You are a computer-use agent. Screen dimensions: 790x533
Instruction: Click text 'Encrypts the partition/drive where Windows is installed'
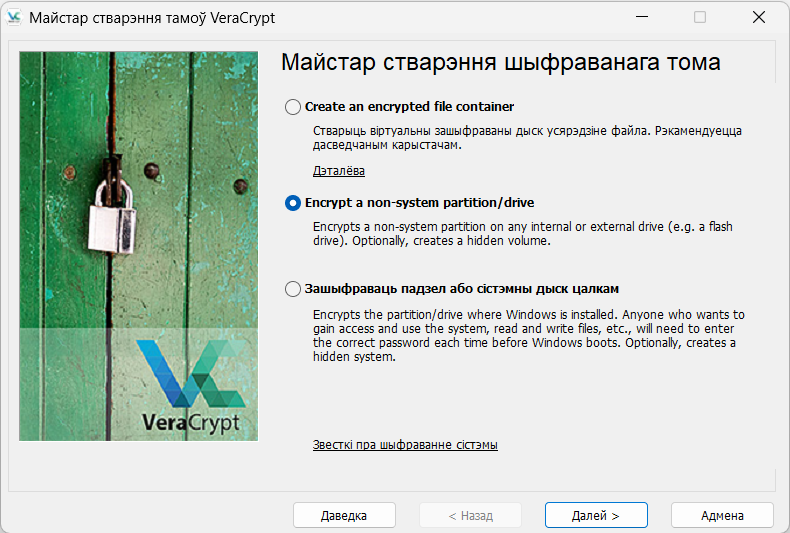click(x=466, y=315)
